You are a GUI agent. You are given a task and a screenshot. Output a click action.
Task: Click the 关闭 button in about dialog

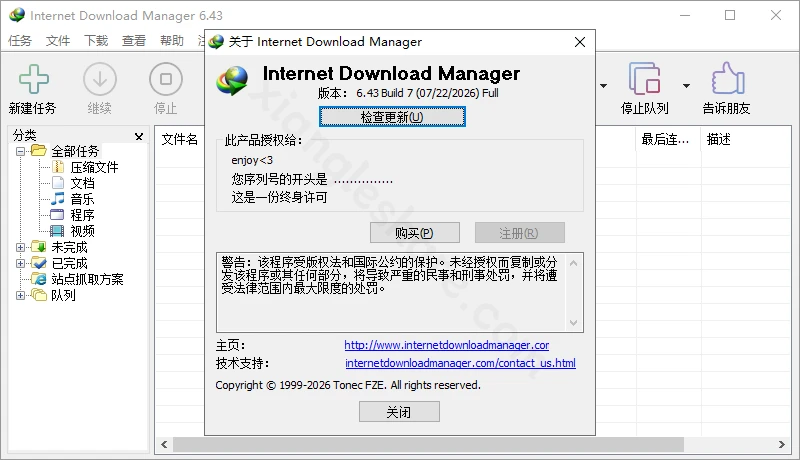[399, 412]
